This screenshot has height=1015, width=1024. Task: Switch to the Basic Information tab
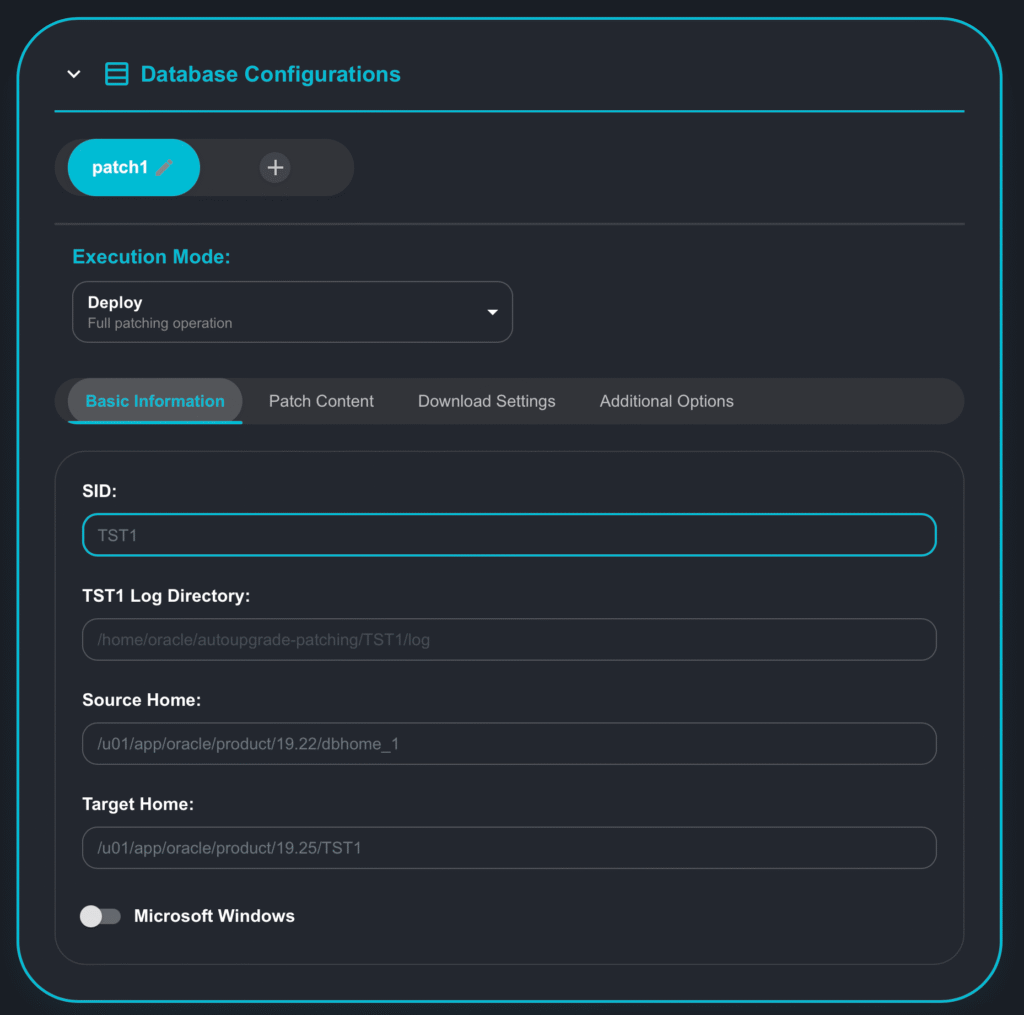point(155,401)
